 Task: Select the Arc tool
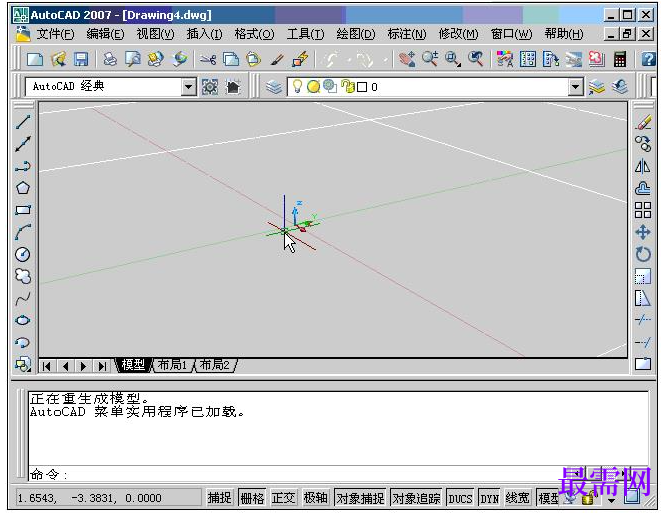click(x=23, y=232)
